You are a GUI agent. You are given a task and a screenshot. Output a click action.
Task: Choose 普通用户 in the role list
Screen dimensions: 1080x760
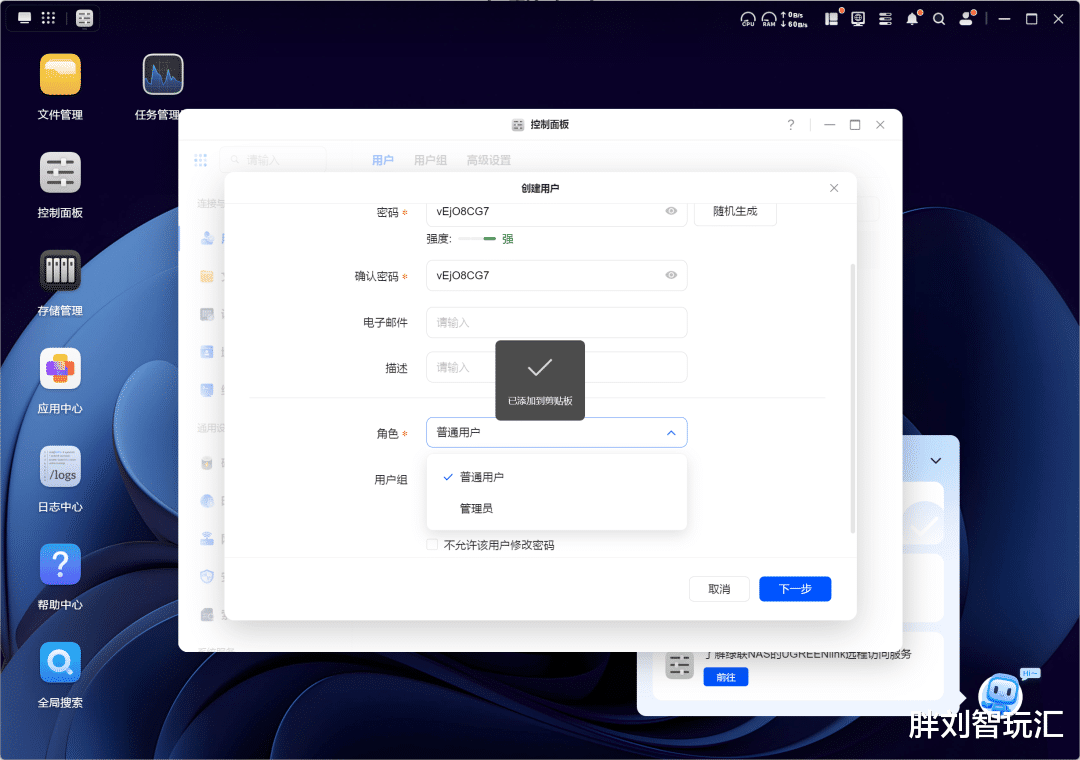point(557,477)
